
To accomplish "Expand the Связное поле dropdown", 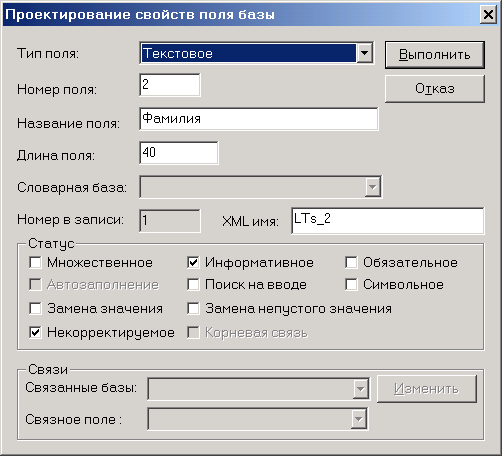I will (359, 419).
